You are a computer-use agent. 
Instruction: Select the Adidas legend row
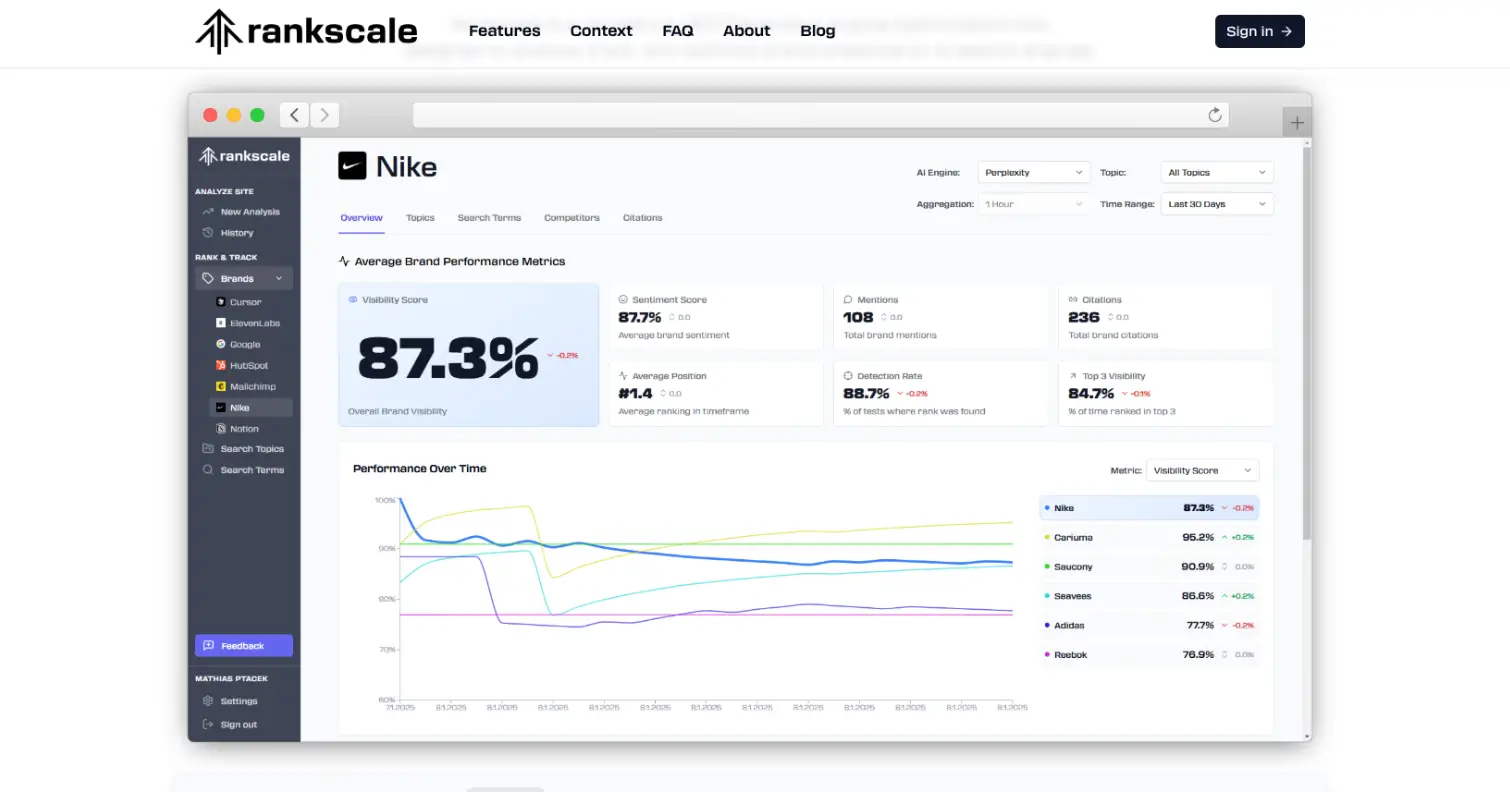click(x=1150, y=625)
